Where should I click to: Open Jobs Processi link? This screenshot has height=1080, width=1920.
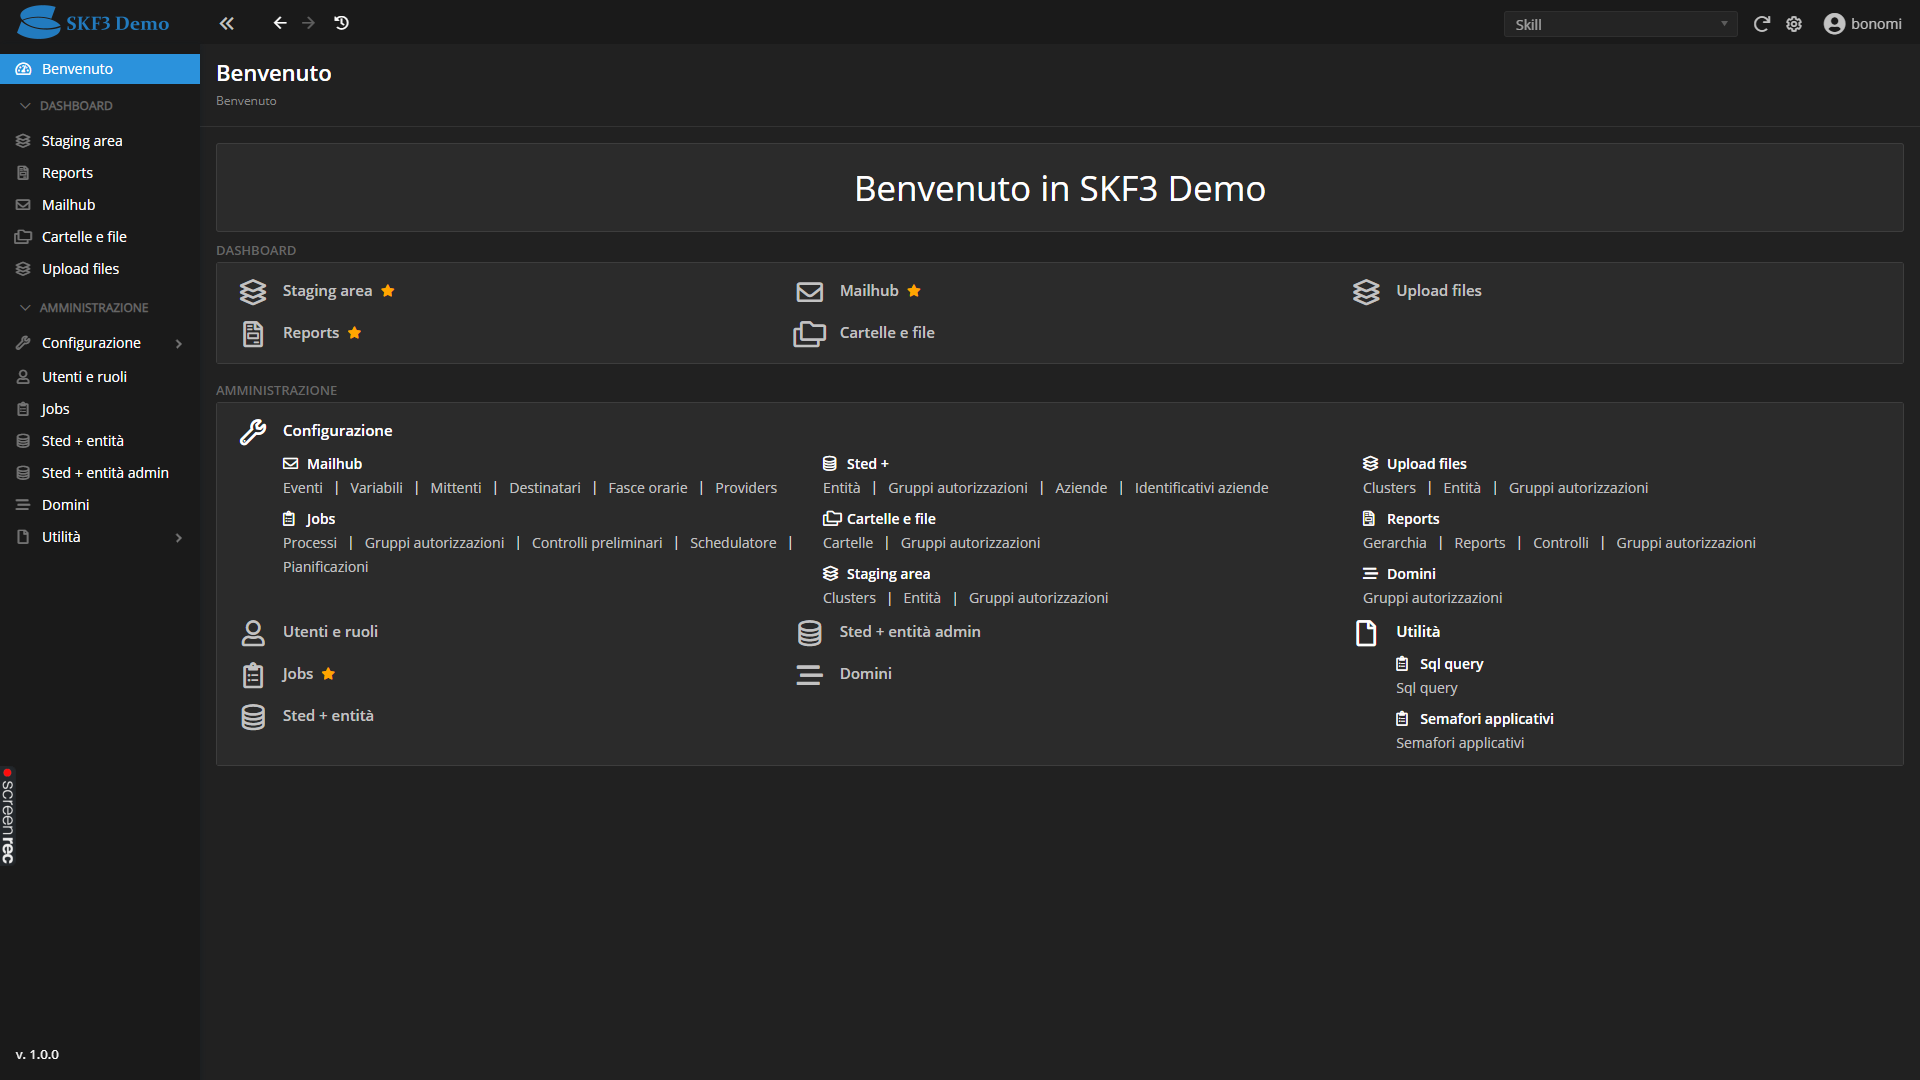(310, 543)
